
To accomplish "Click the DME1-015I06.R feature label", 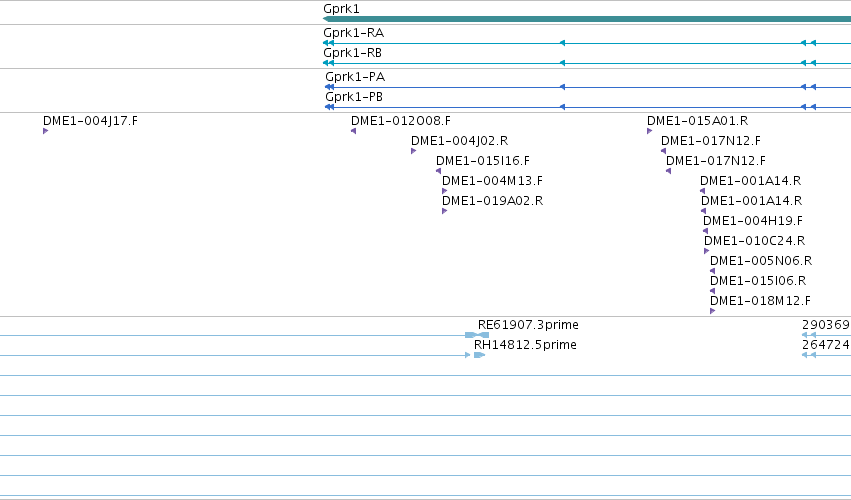I will 758,281.
